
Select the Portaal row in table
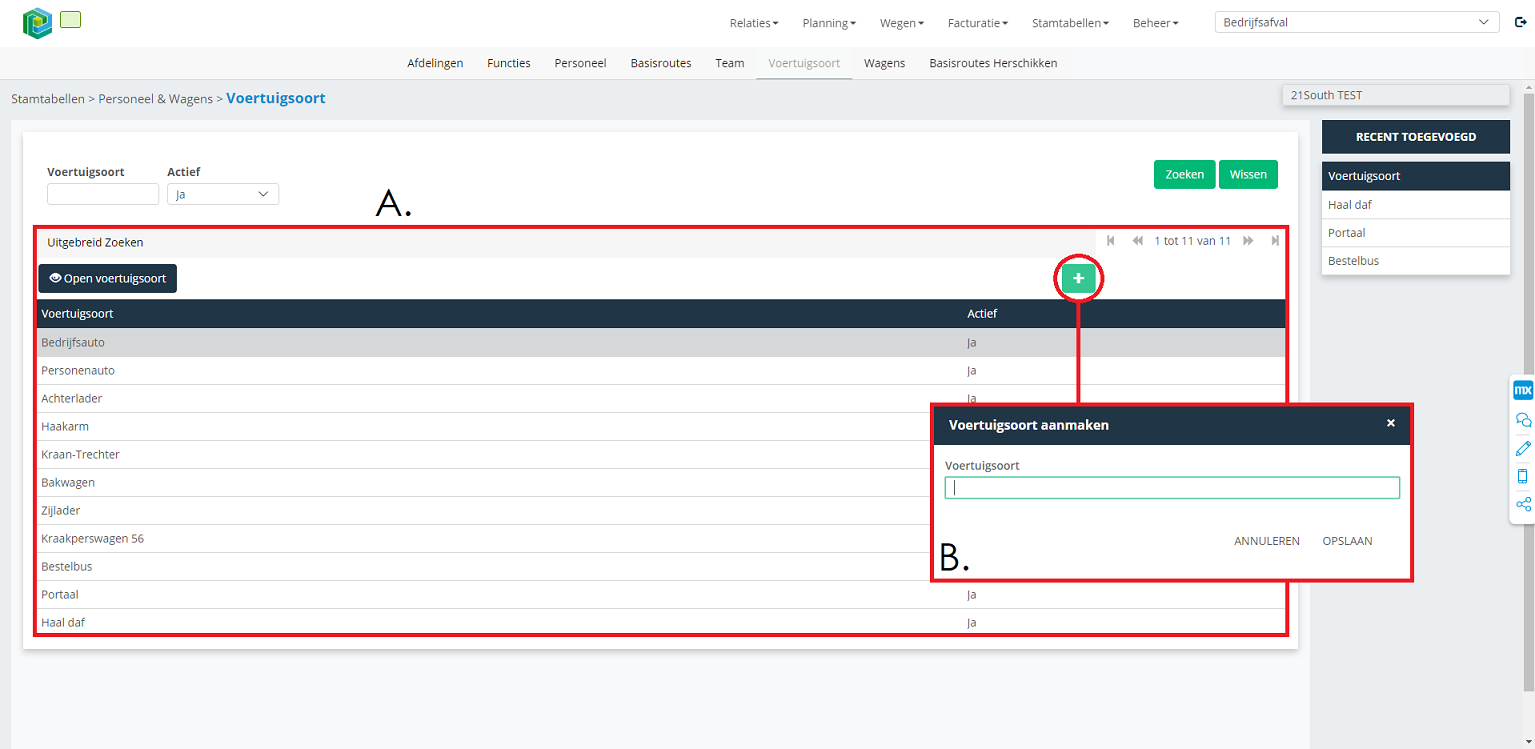pyautogui.click(x=661, y=594)
